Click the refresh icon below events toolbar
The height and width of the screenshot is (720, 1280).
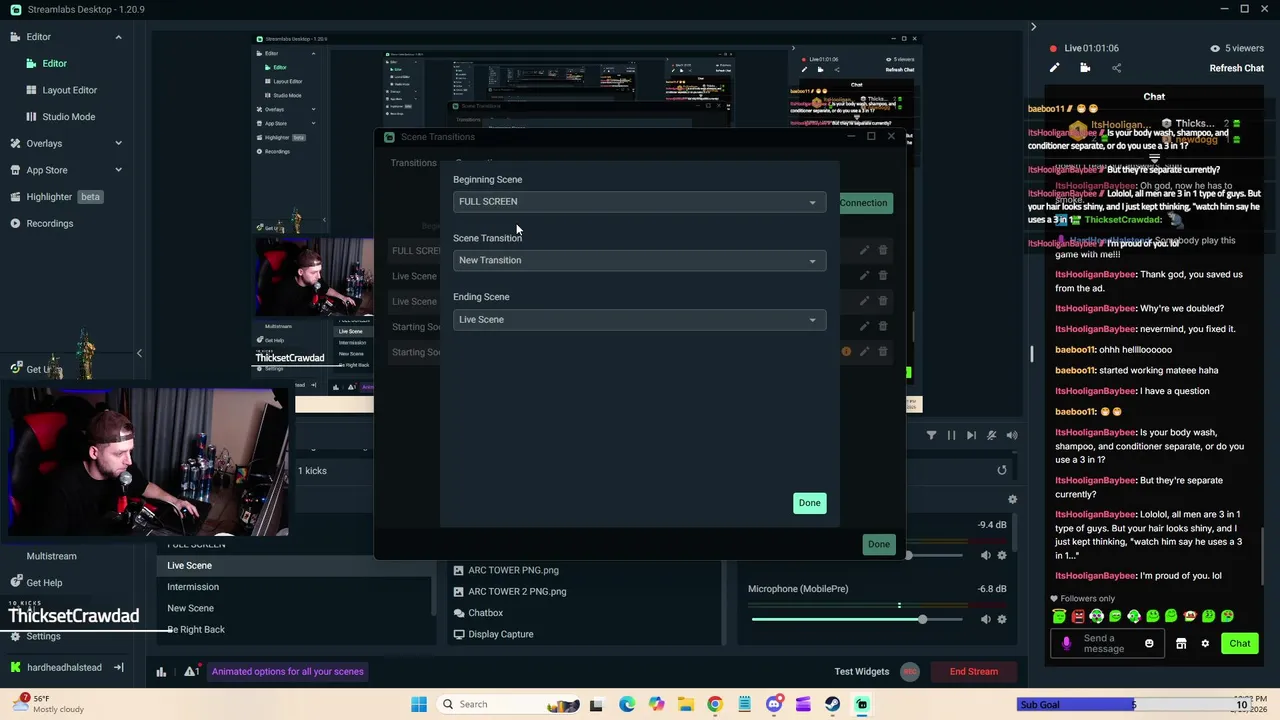pyautogui.click(x=1002, y=470)
